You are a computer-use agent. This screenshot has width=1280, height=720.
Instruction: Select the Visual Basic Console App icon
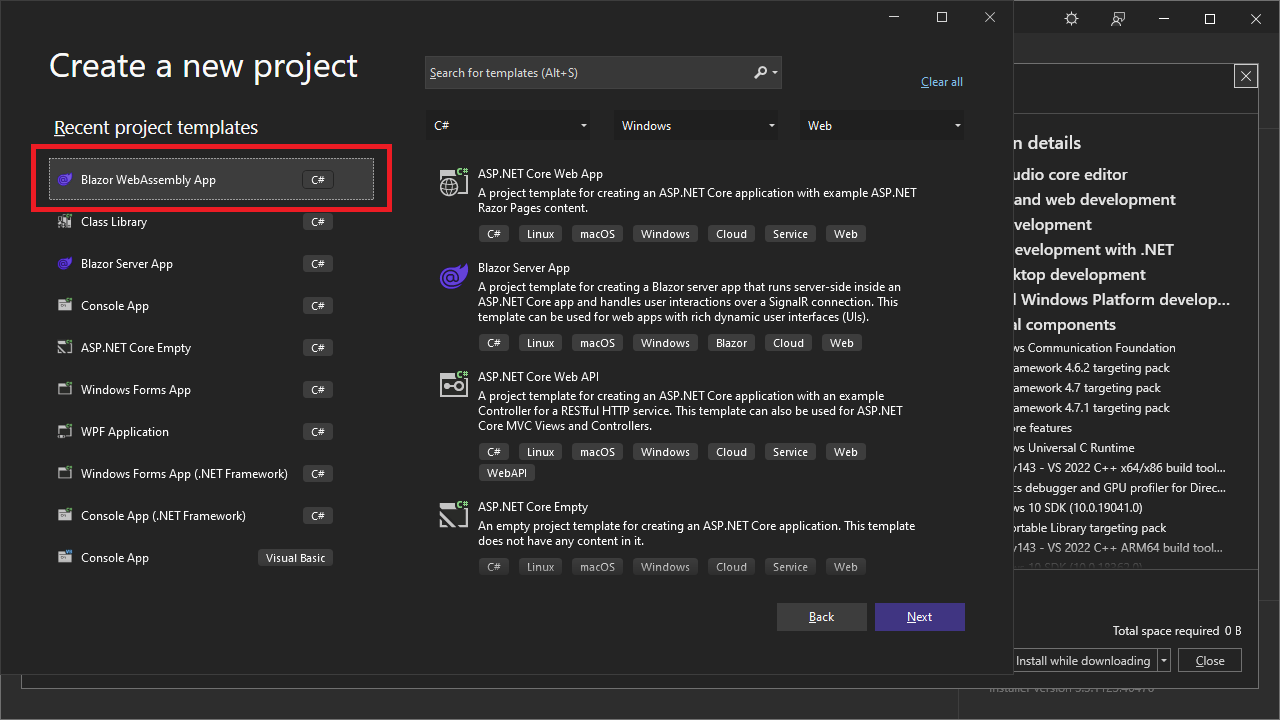pos(65,558)
